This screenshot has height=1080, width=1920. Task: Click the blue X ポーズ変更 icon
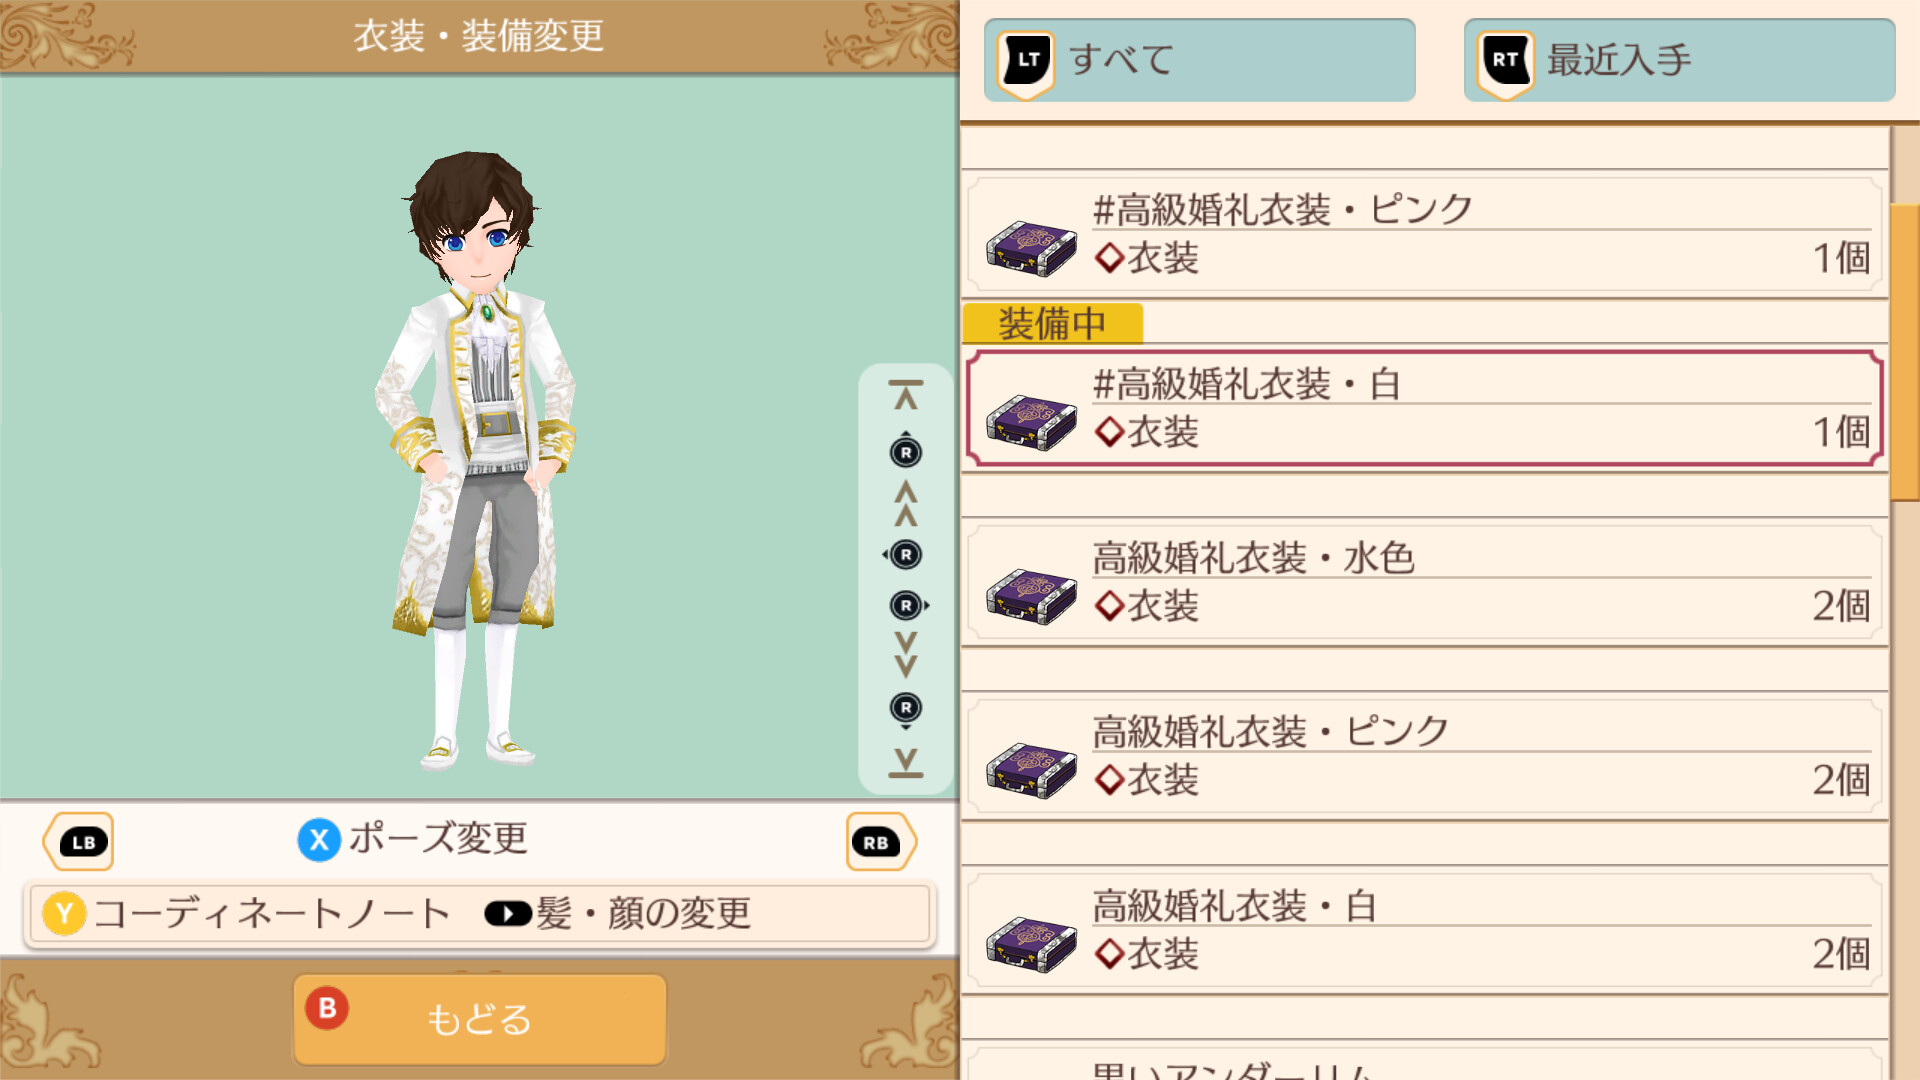(x=319, y=840)
